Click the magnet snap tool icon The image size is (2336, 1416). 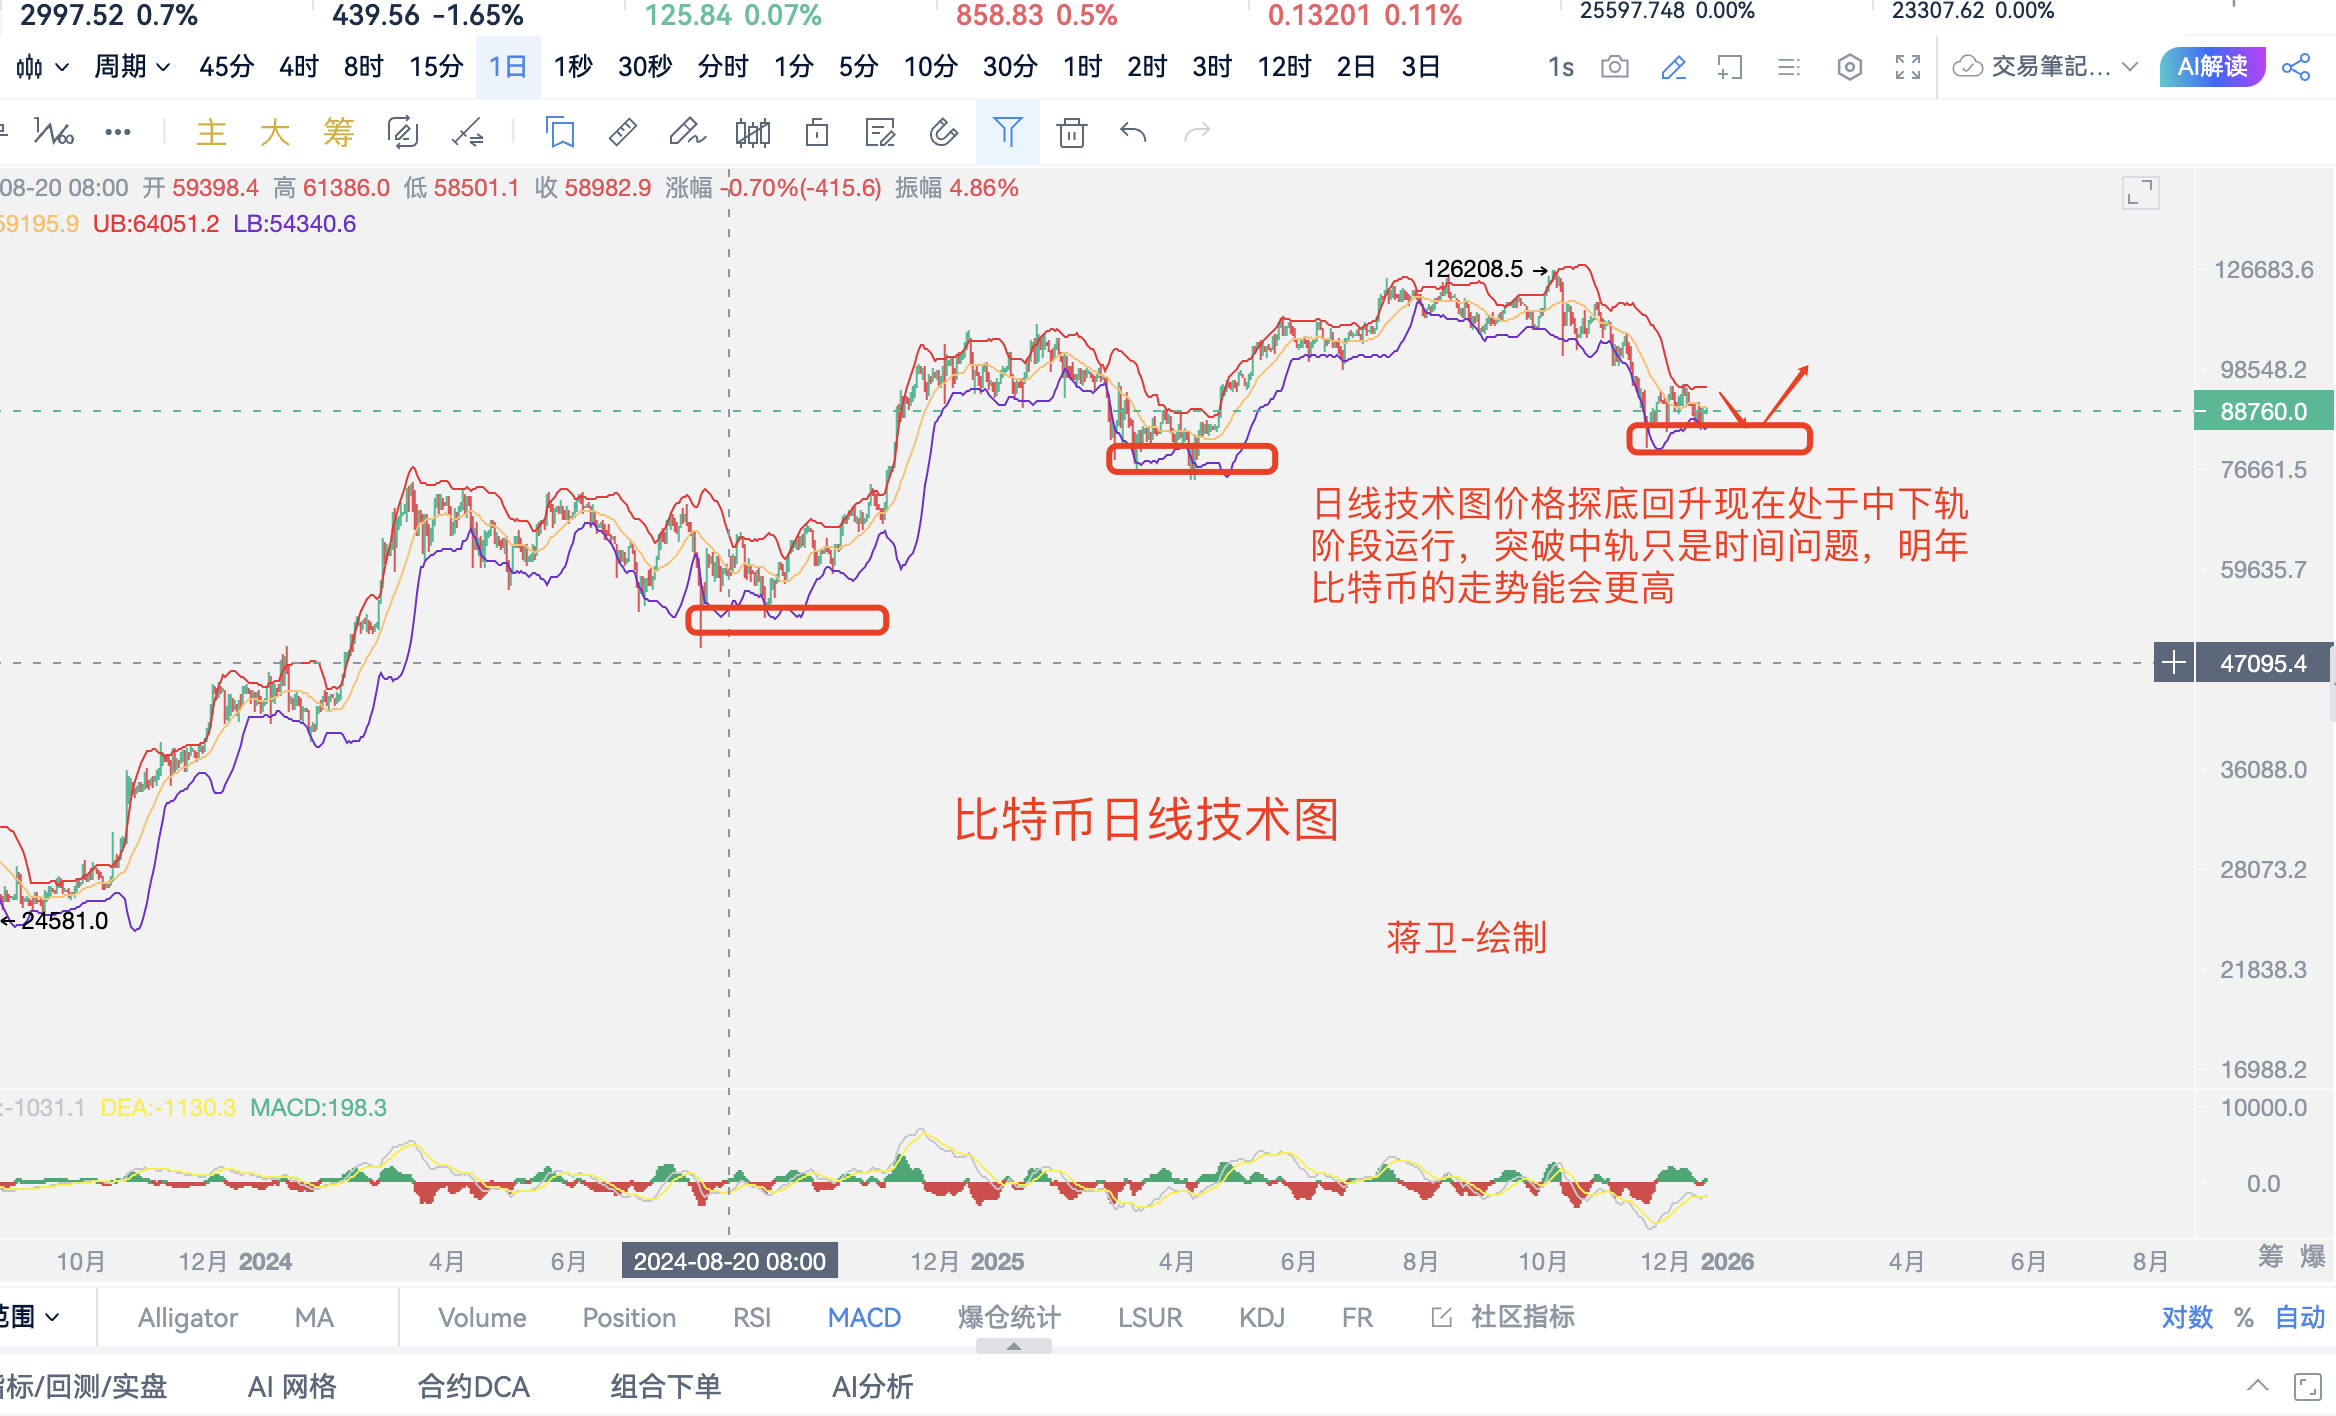[x=943, y=132]
